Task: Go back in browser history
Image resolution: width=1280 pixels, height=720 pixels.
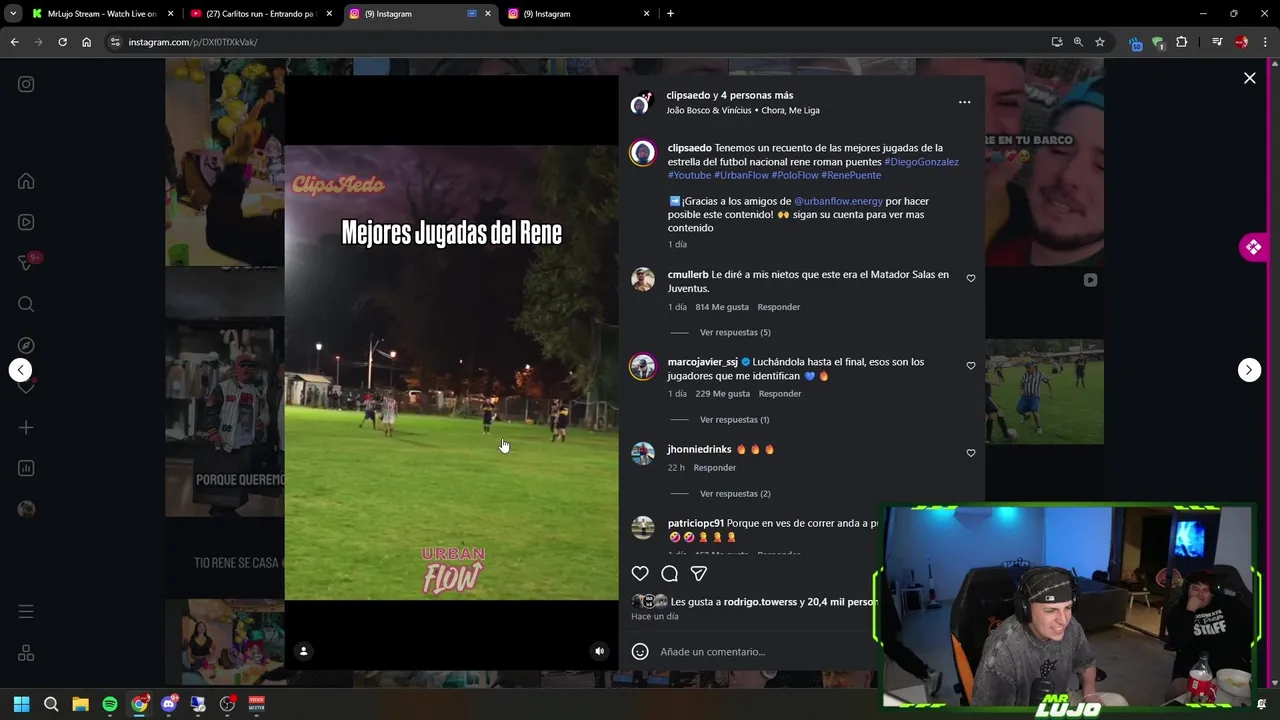Action: [x=14, y=42]
